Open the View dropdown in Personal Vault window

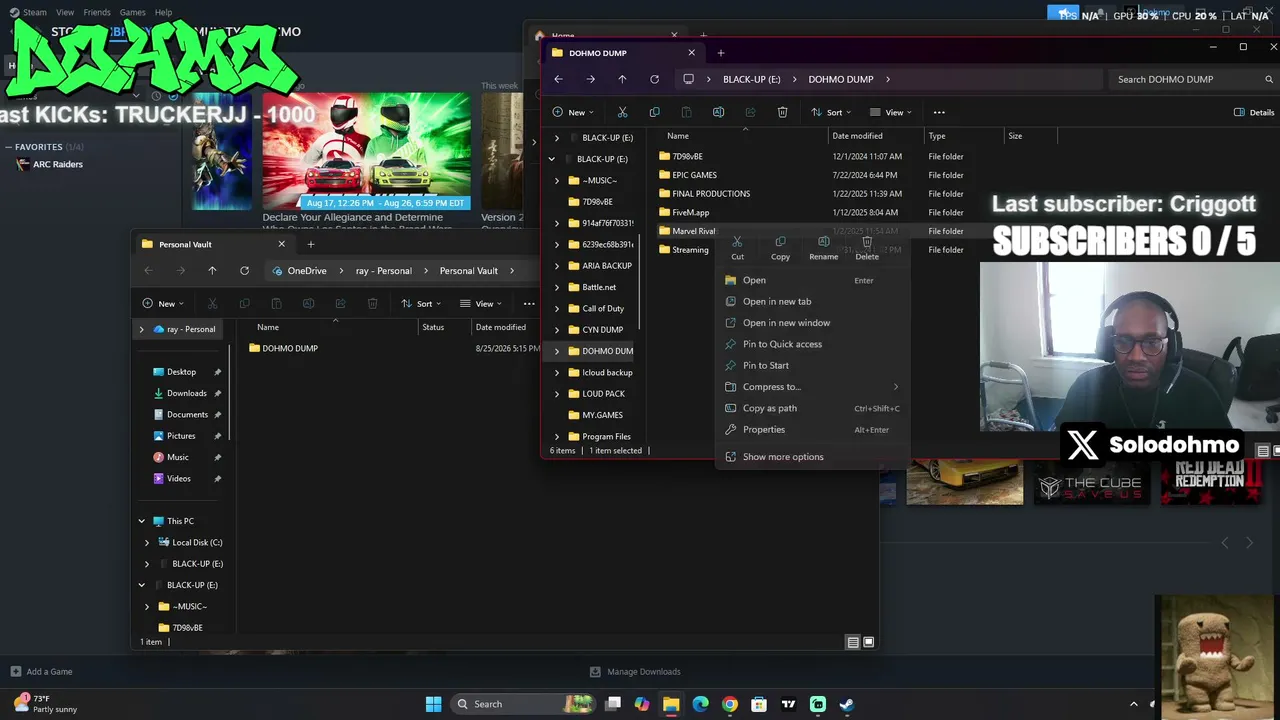[x=482, y=303]
